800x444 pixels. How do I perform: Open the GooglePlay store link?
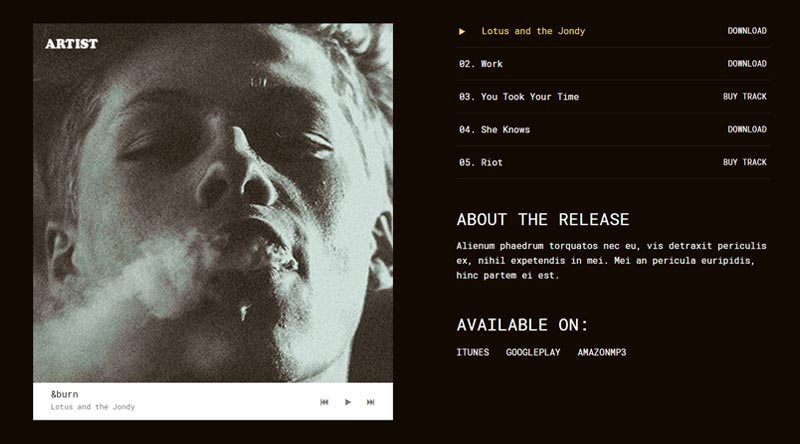533,352
